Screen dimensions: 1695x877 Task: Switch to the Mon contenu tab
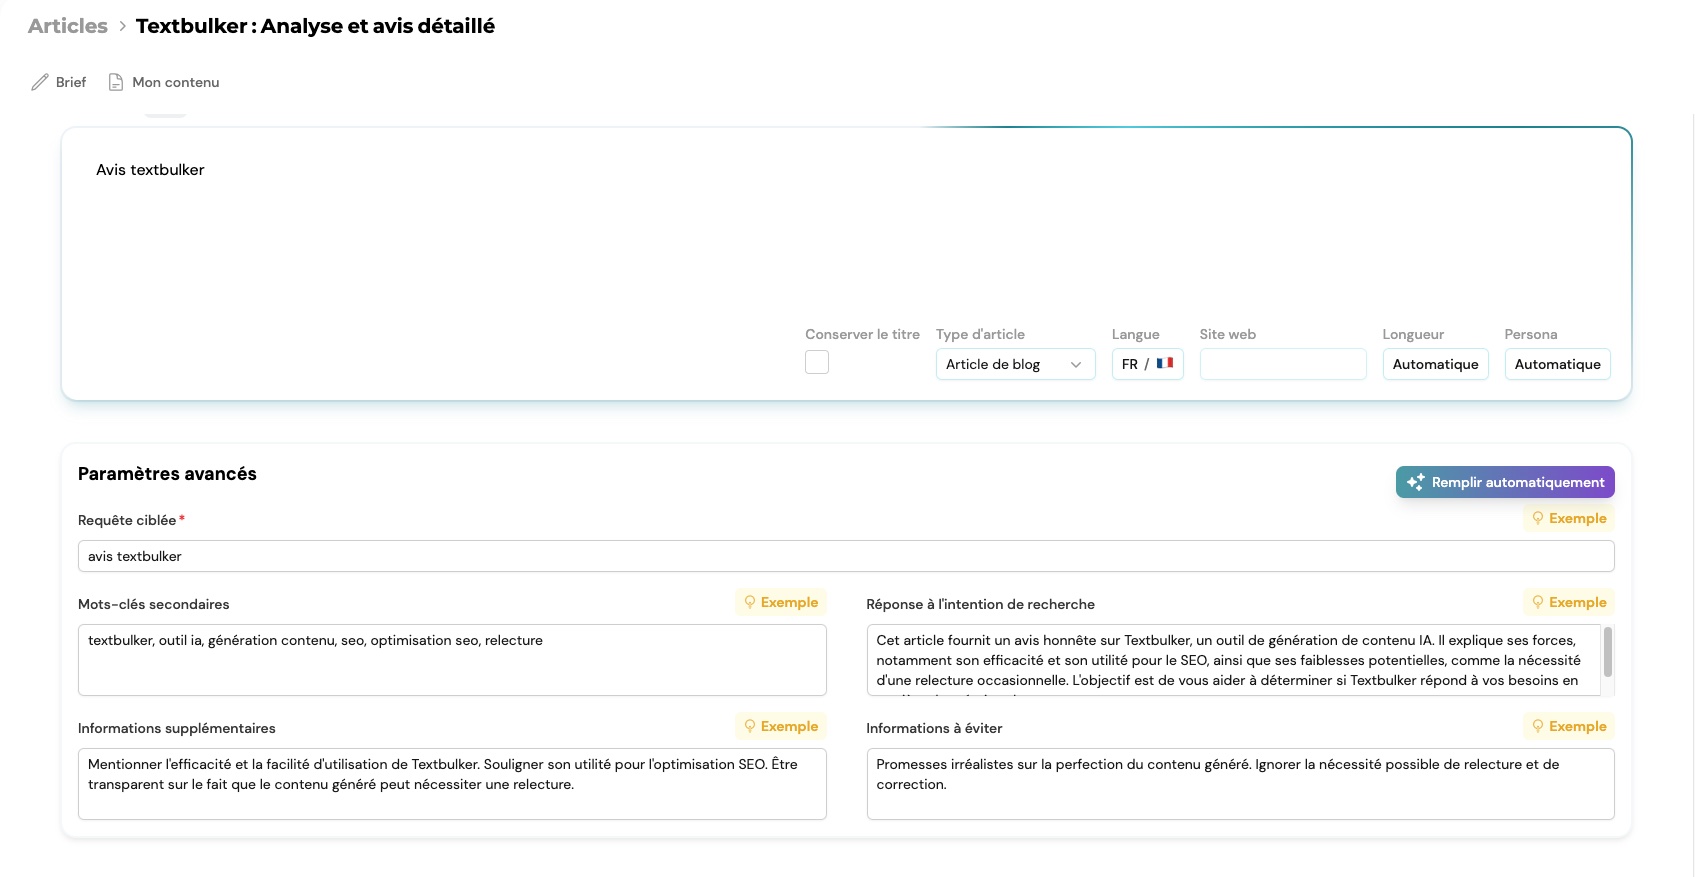[164, 82]
